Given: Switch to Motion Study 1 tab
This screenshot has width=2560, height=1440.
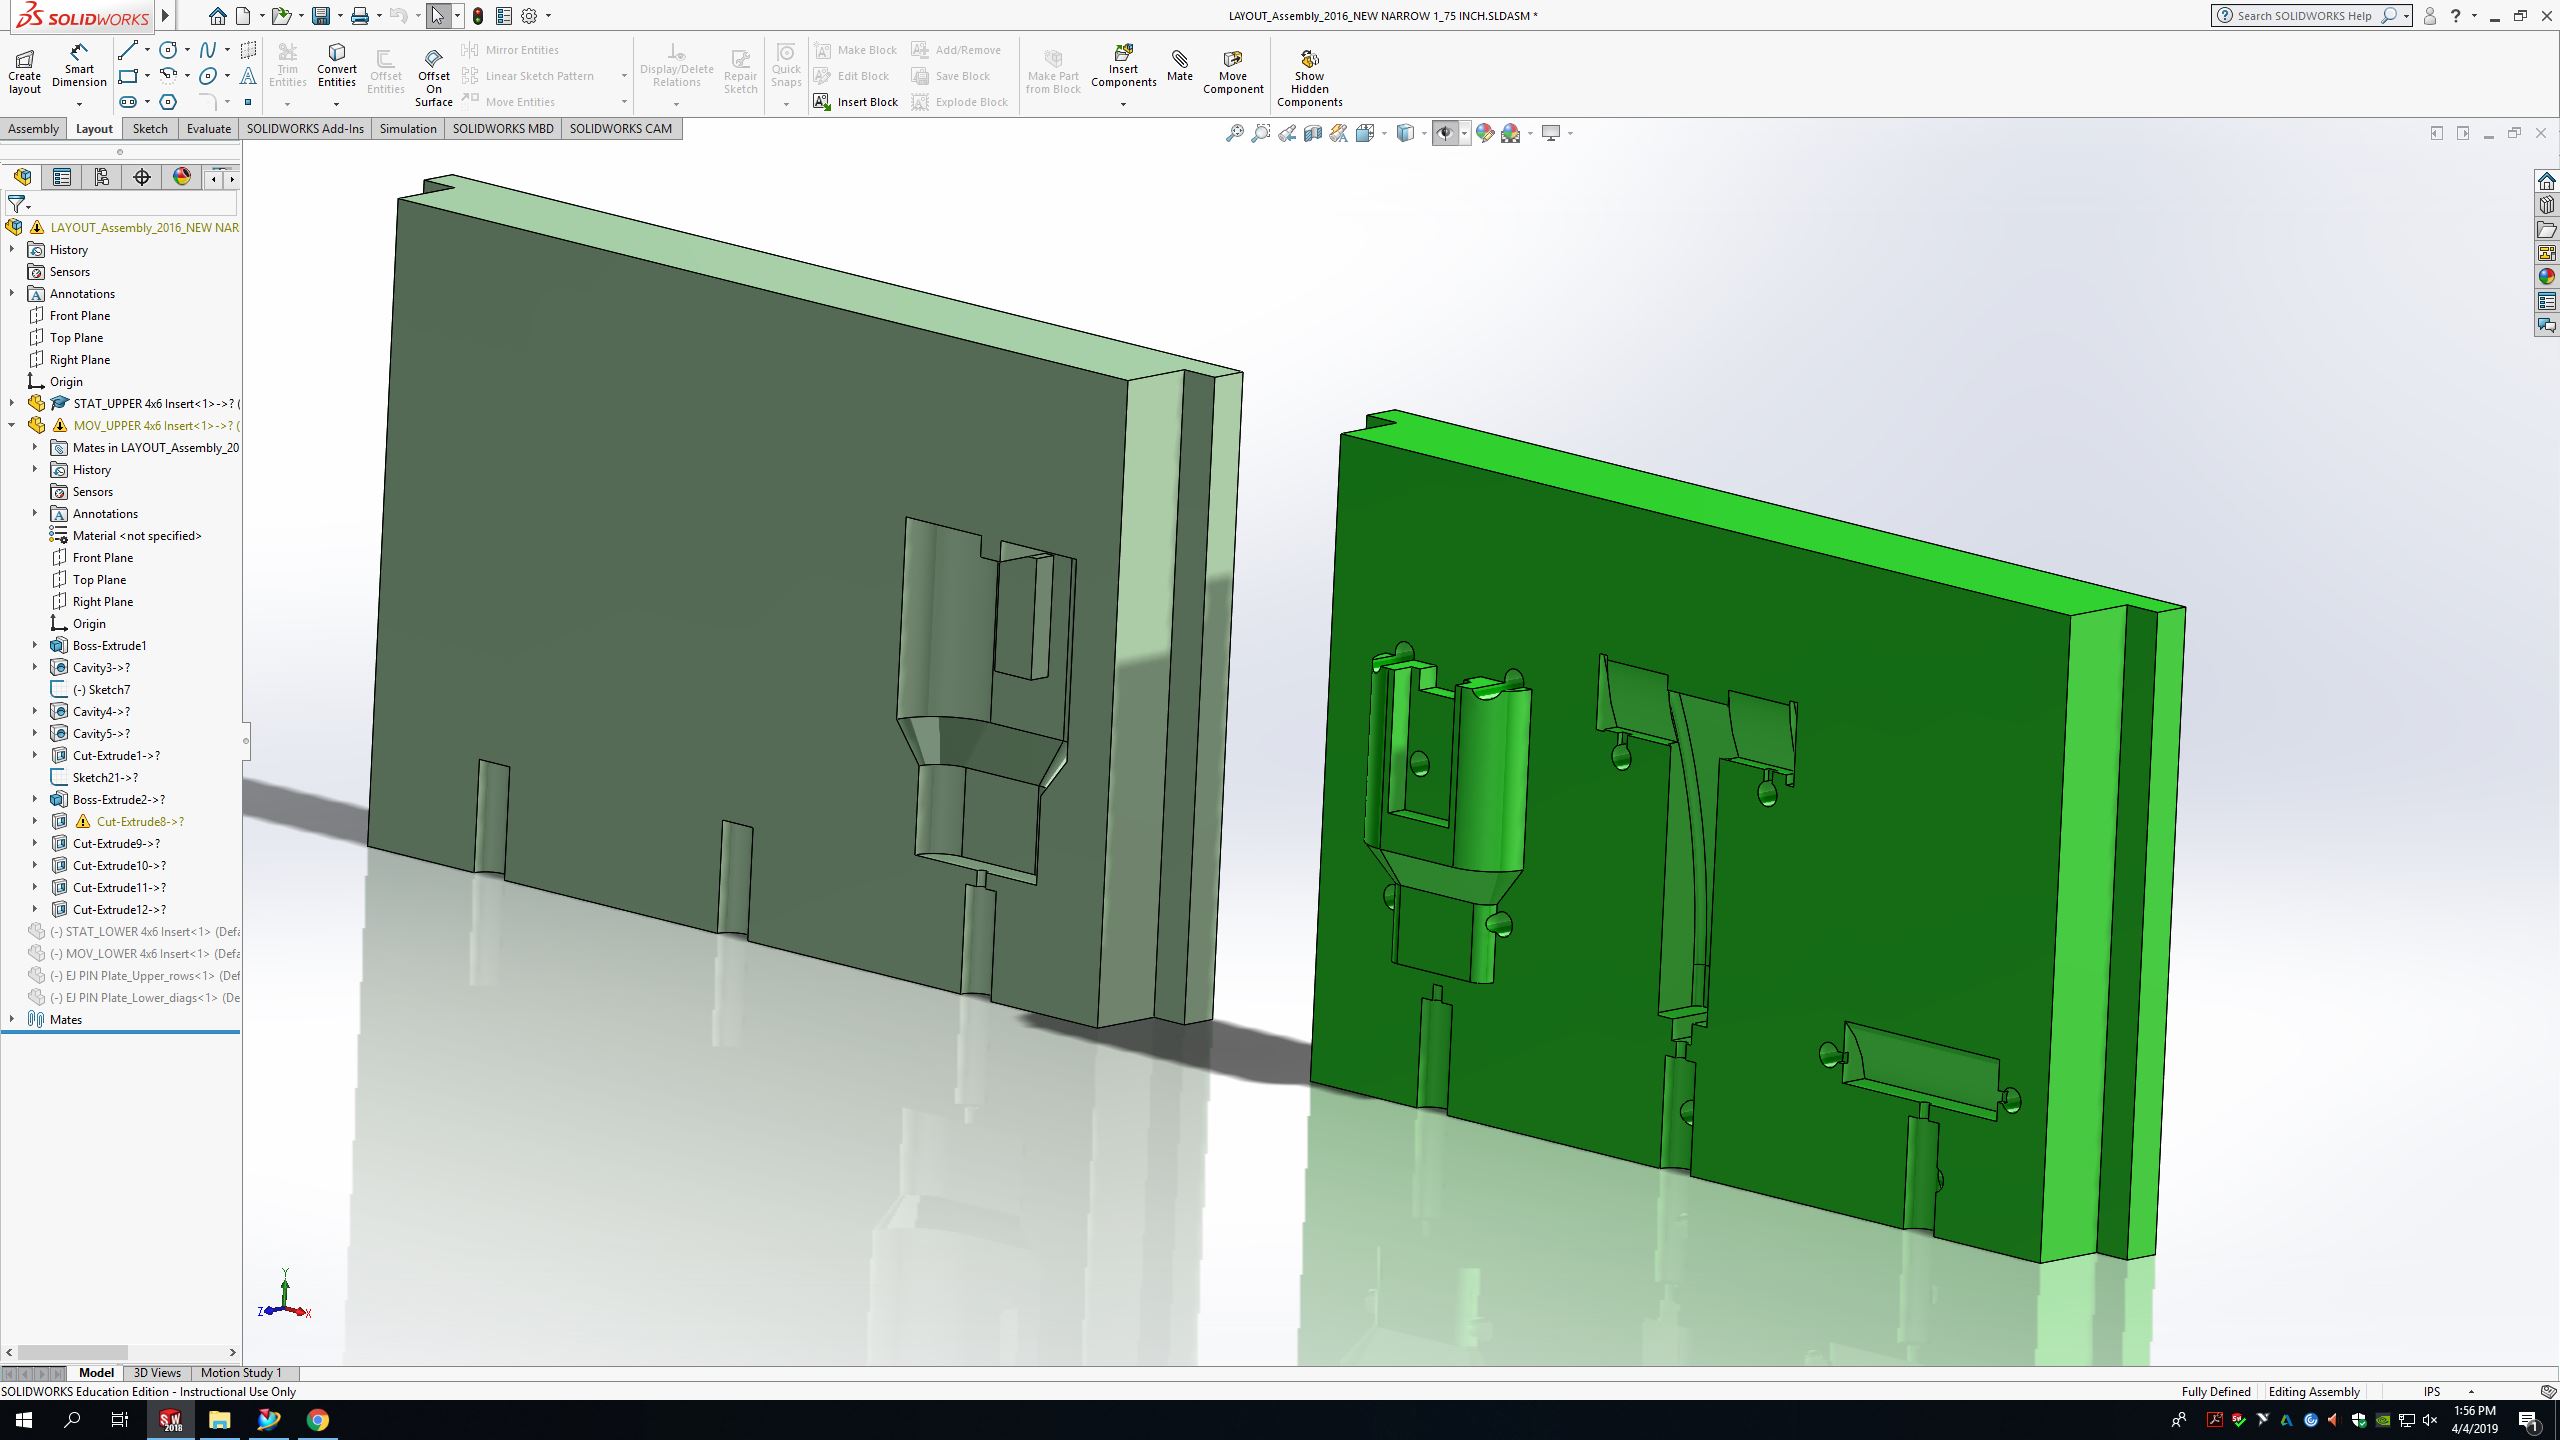Looking at the screenshot, I should click(x=241, y=1373).
